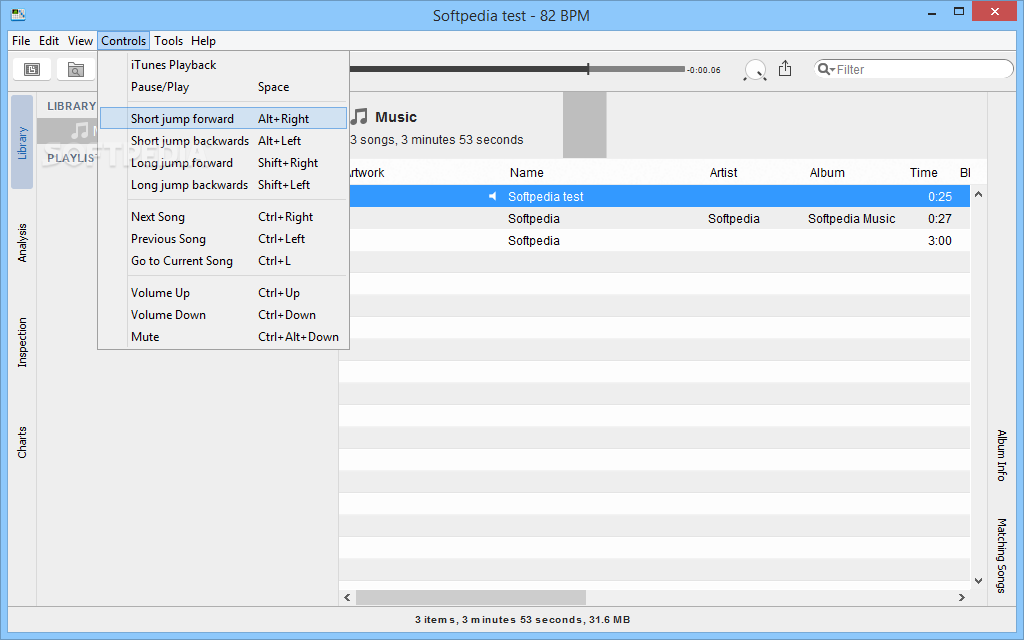Choose Next Song
The image size is (1024, 640).
(x=223, y=217)
